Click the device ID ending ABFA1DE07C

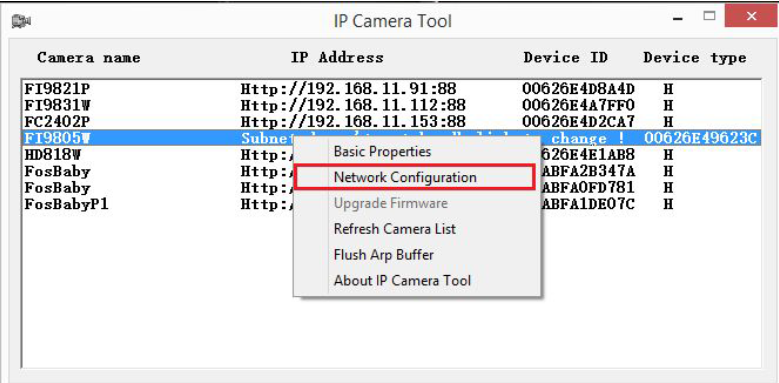588,204
